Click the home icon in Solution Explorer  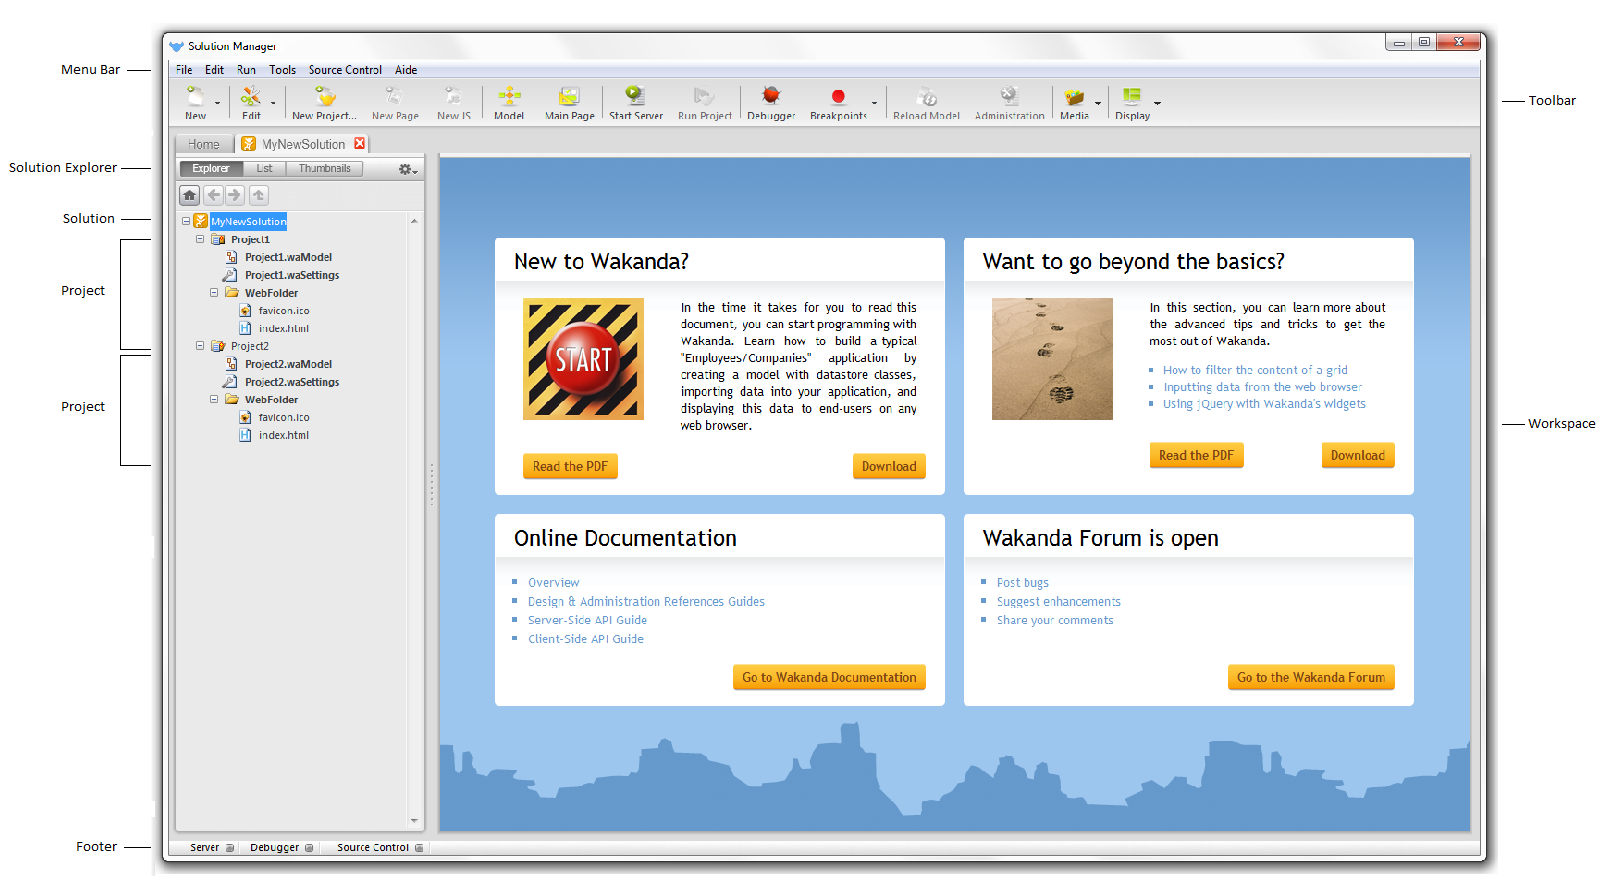click(190, 195)
